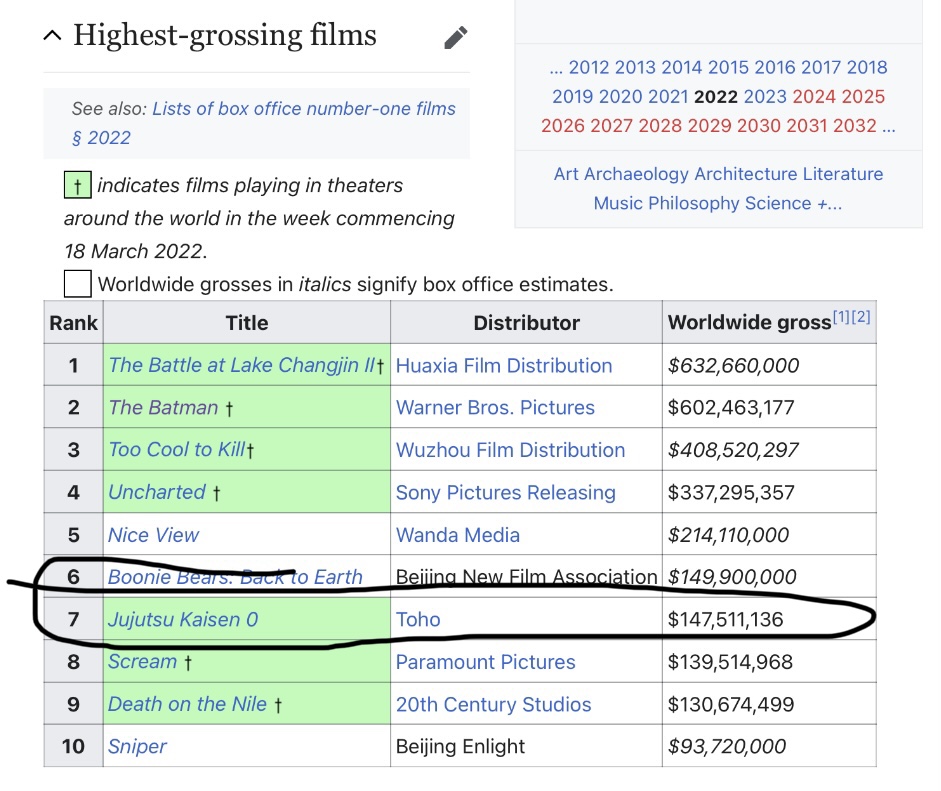Open Sony Pictures Releasing link
This screenshot has width=941, height=791.
click(506, 493)
